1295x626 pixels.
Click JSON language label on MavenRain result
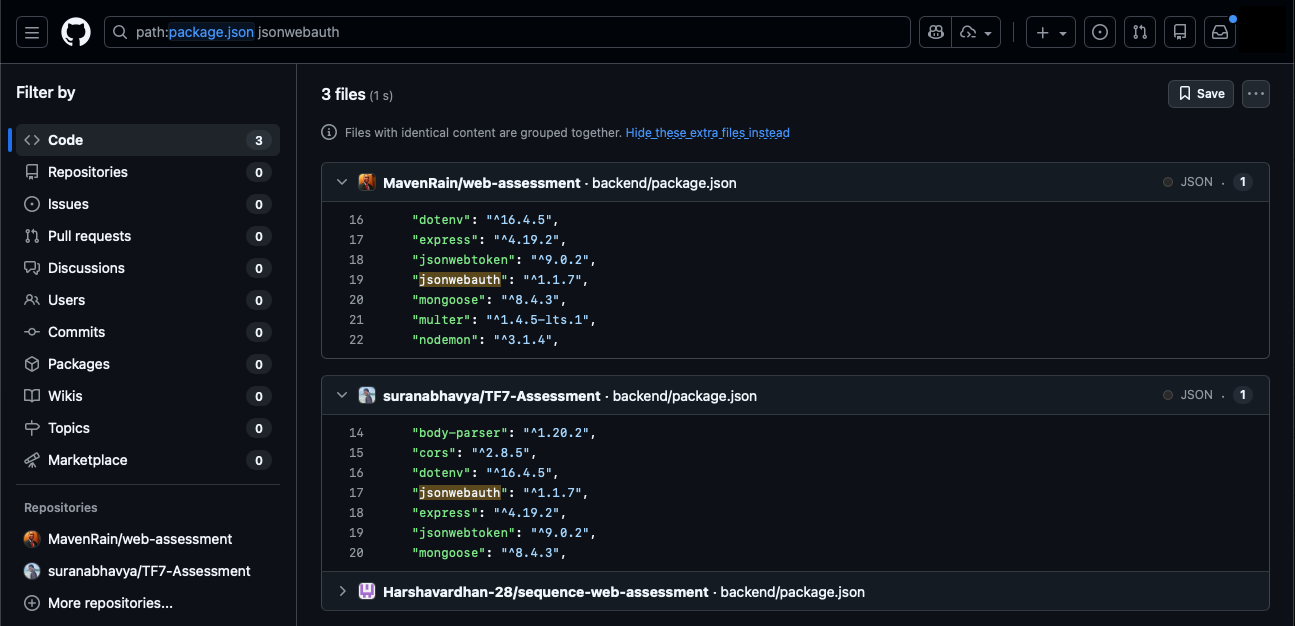coord(1196,182)
